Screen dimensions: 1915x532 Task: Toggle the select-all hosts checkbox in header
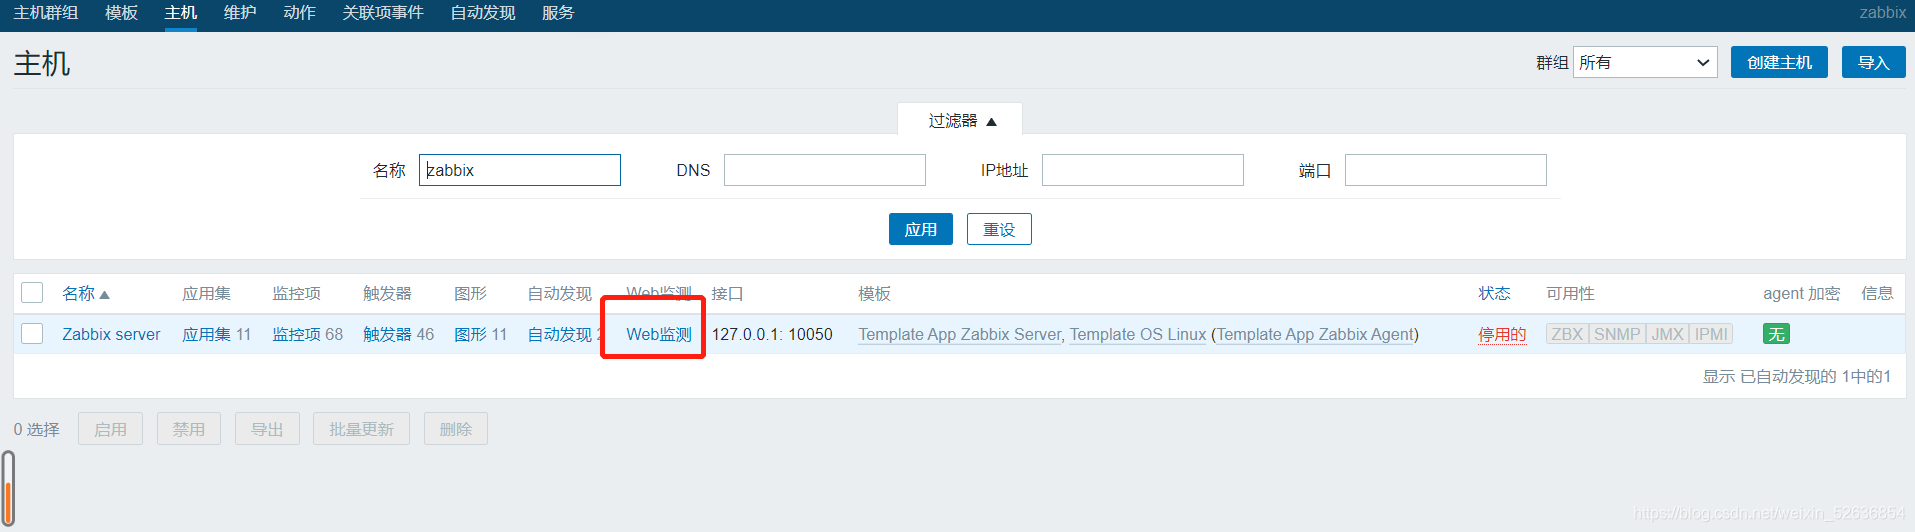(32, 292)
